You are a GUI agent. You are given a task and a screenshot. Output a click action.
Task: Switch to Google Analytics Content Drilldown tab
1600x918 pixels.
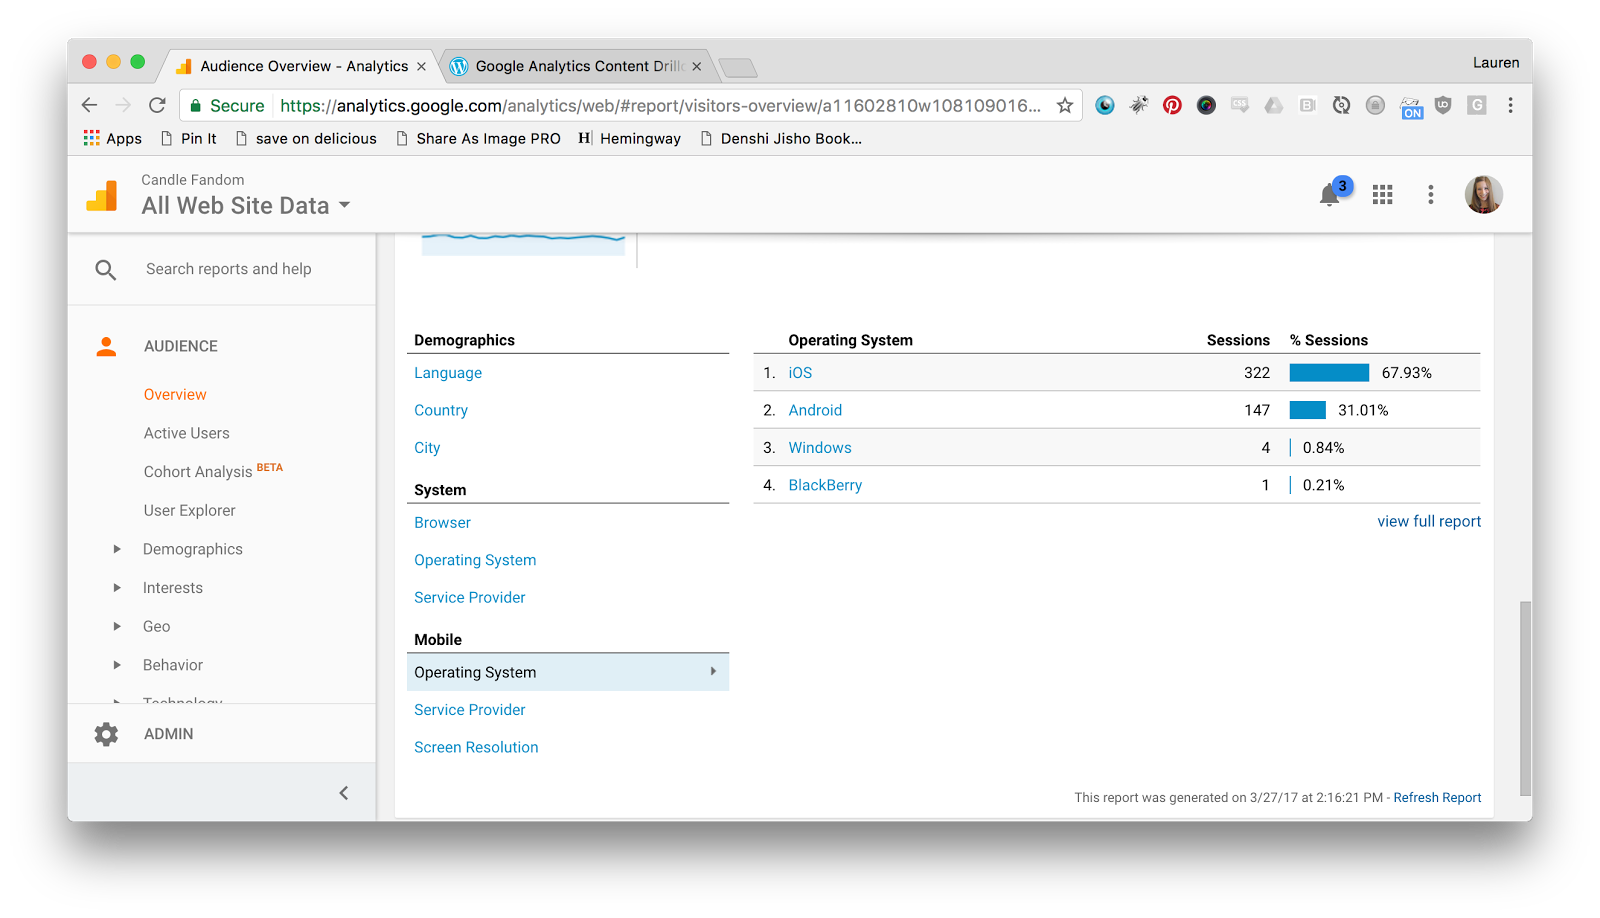(577, 66)
